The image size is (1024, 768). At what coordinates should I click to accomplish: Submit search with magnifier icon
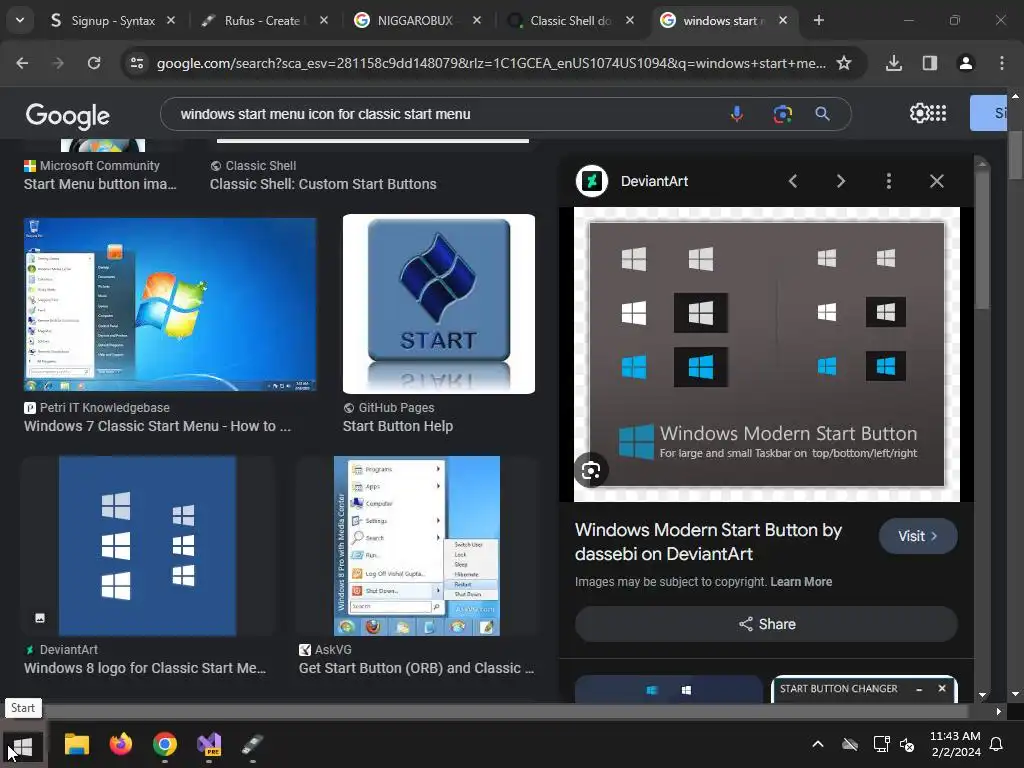coord(822,114)
